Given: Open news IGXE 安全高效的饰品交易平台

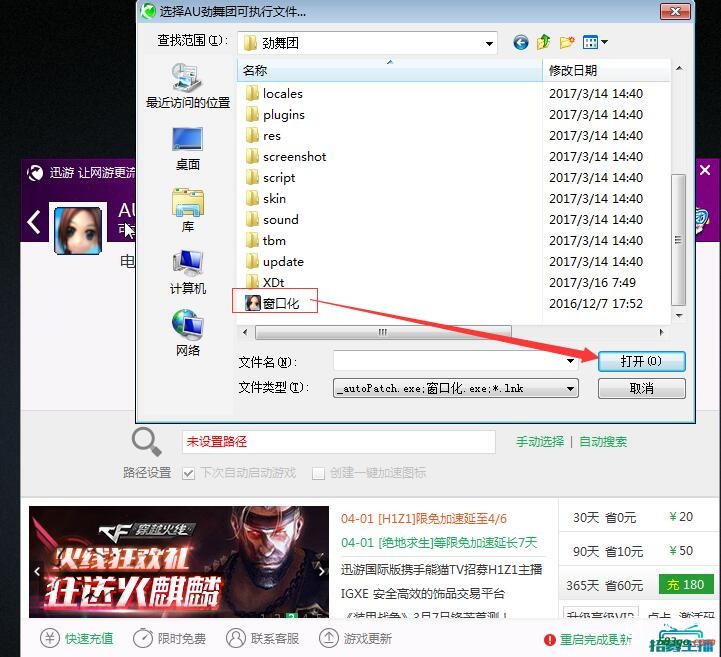Looking at the screenshot, I should [423, 594].
